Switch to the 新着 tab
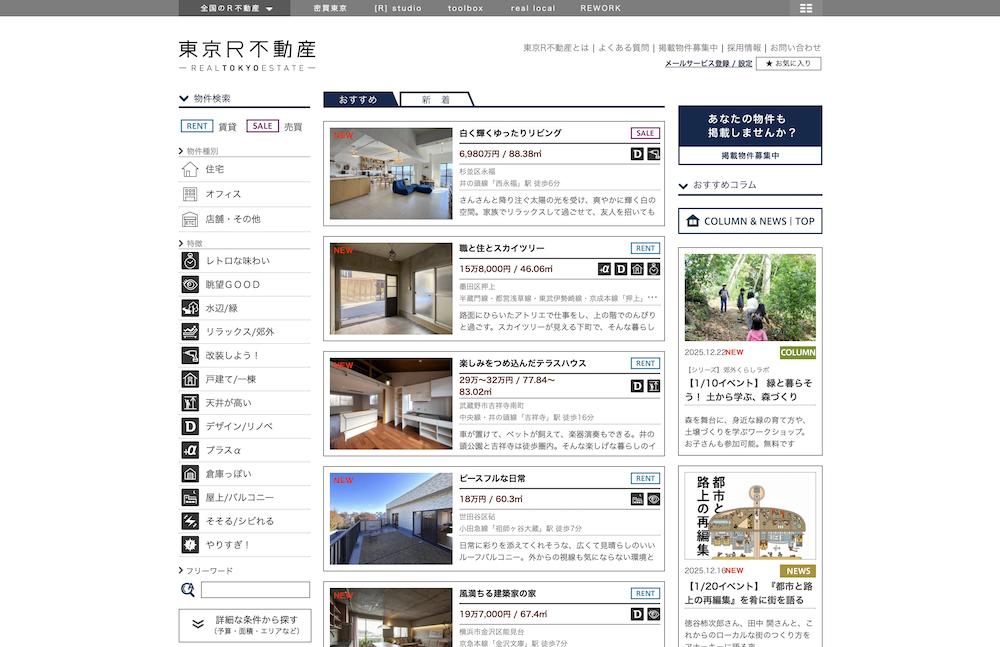The width and height of the screenshot is (1000, 647). point(435,100)
